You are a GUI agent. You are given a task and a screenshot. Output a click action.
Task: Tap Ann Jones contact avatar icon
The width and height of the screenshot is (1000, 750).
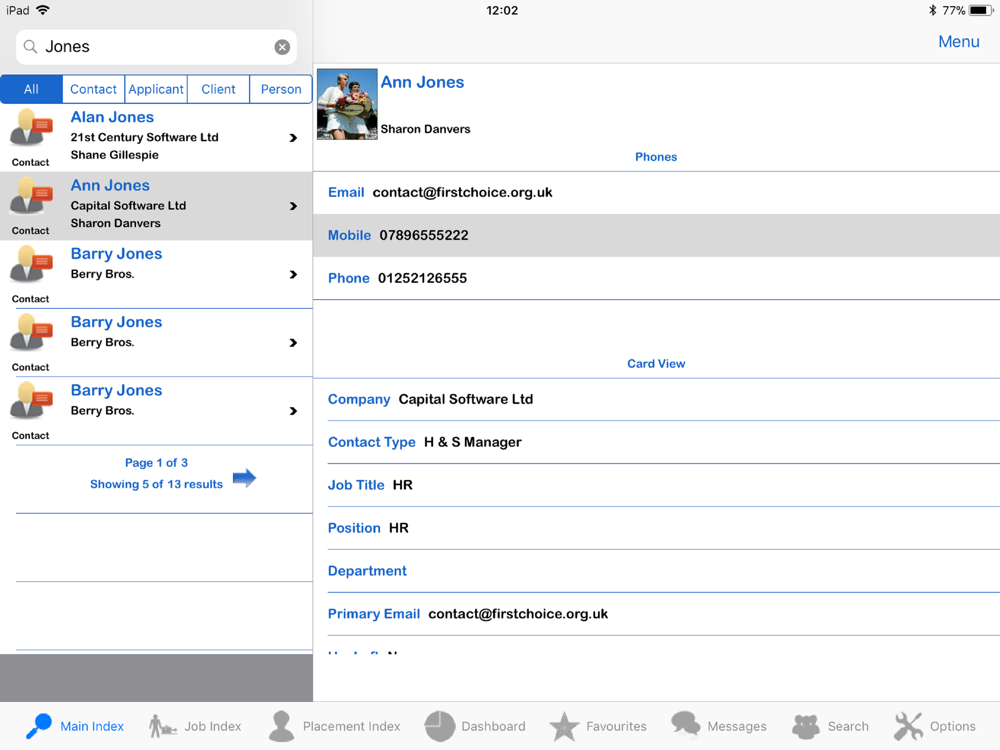[x=31, y=196]
